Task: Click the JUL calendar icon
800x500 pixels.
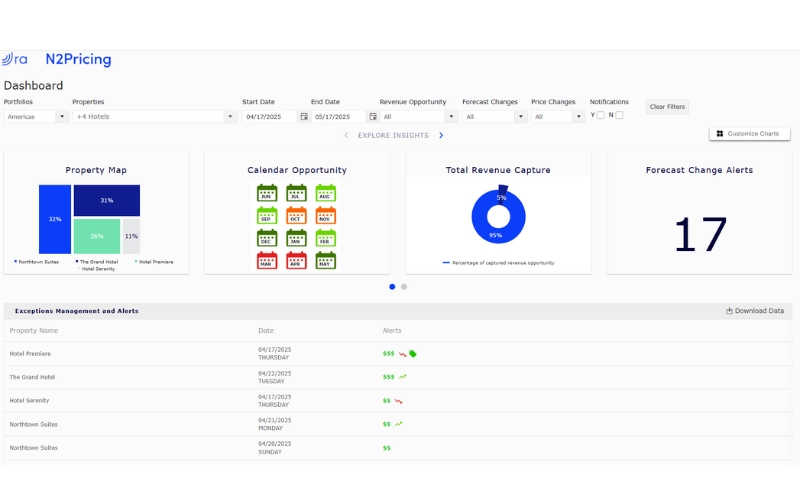Action: coord(296,193)
